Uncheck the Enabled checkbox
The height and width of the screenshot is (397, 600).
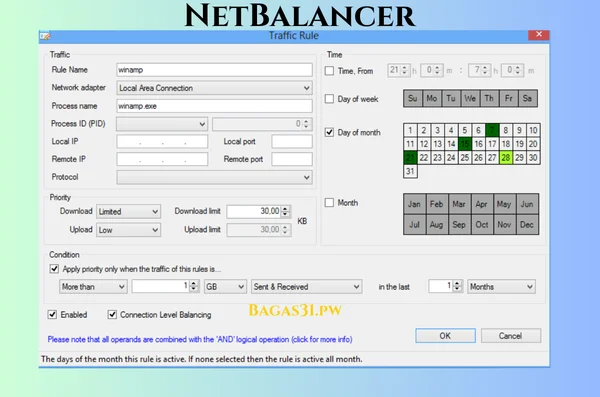pyautogui.click(x=52, y=315)
